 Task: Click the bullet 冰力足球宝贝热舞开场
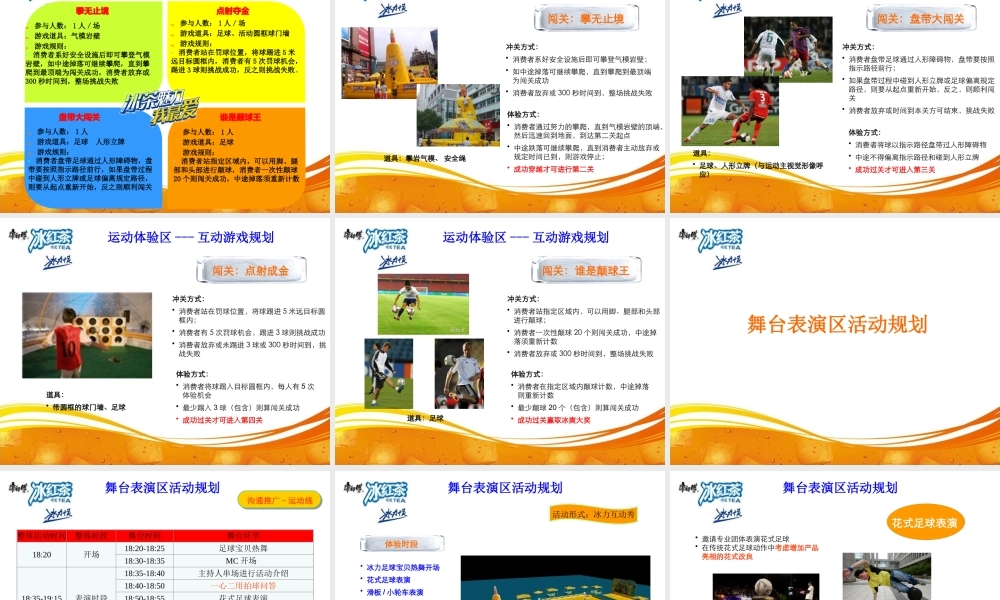point(402,567)
